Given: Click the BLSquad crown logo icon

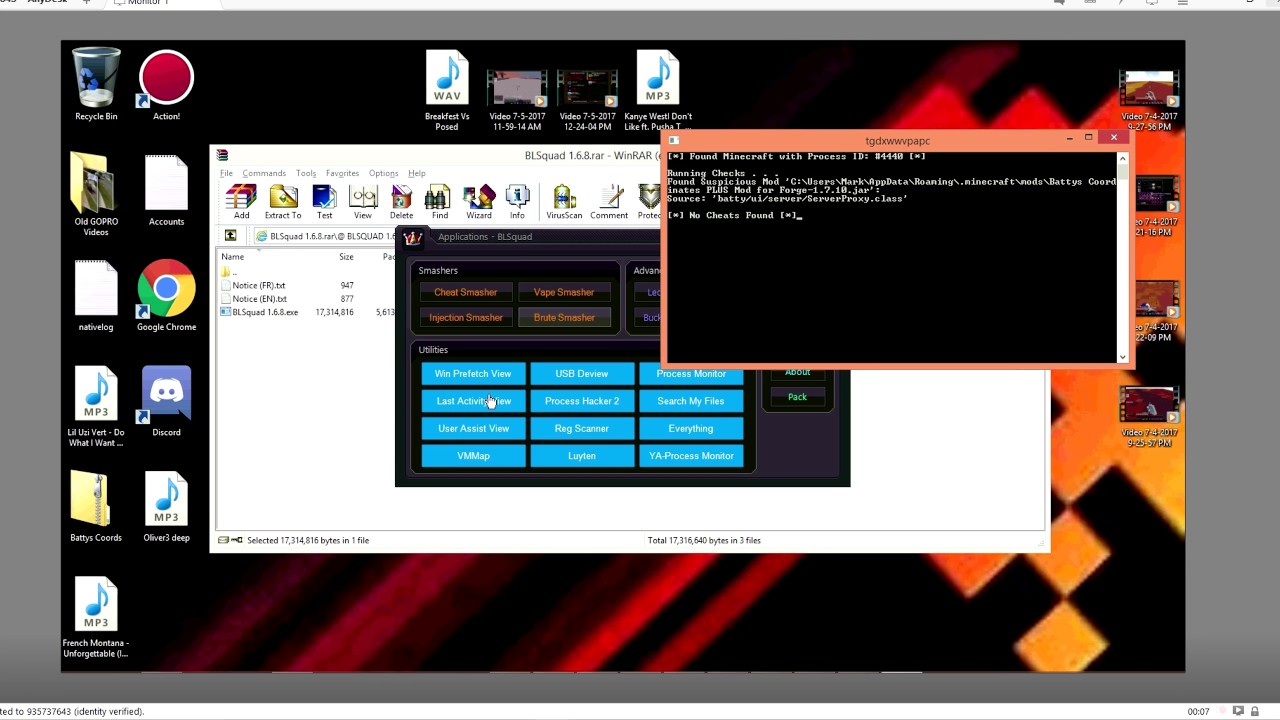Looking at the screenshot, I should point(412,237).
